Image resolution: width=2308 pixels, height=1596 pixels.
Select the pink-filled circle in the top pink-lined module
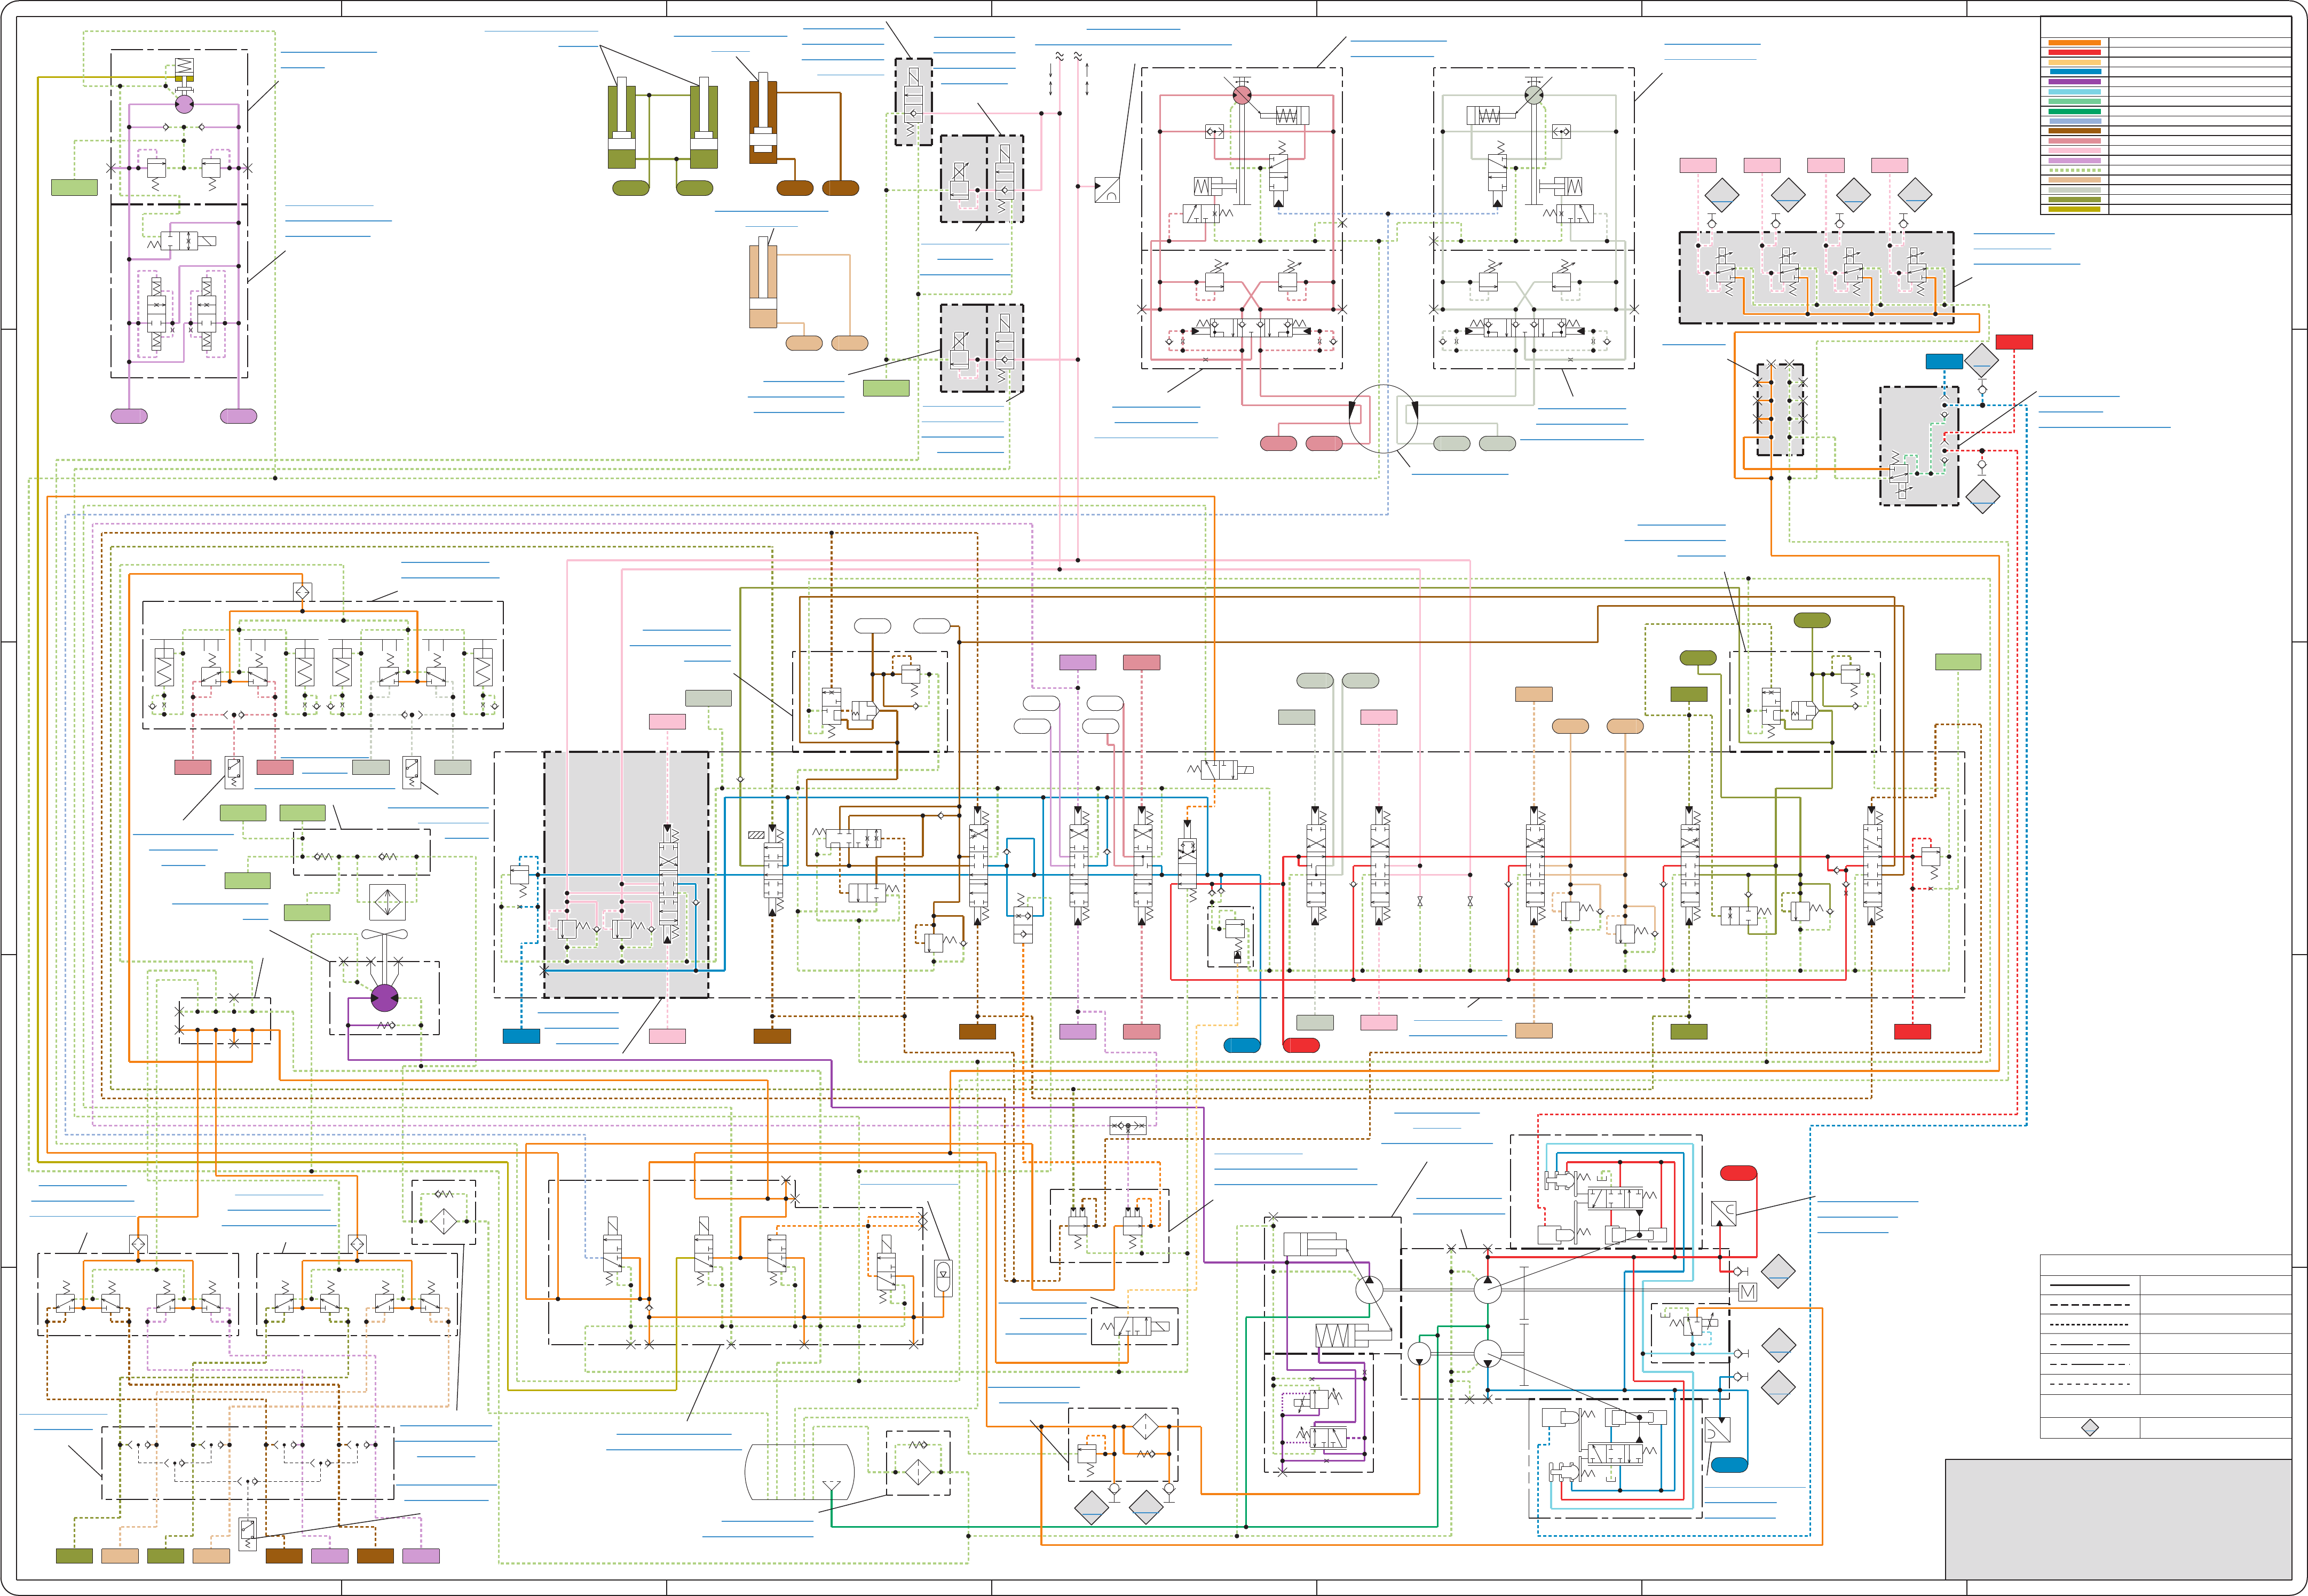1242,95
